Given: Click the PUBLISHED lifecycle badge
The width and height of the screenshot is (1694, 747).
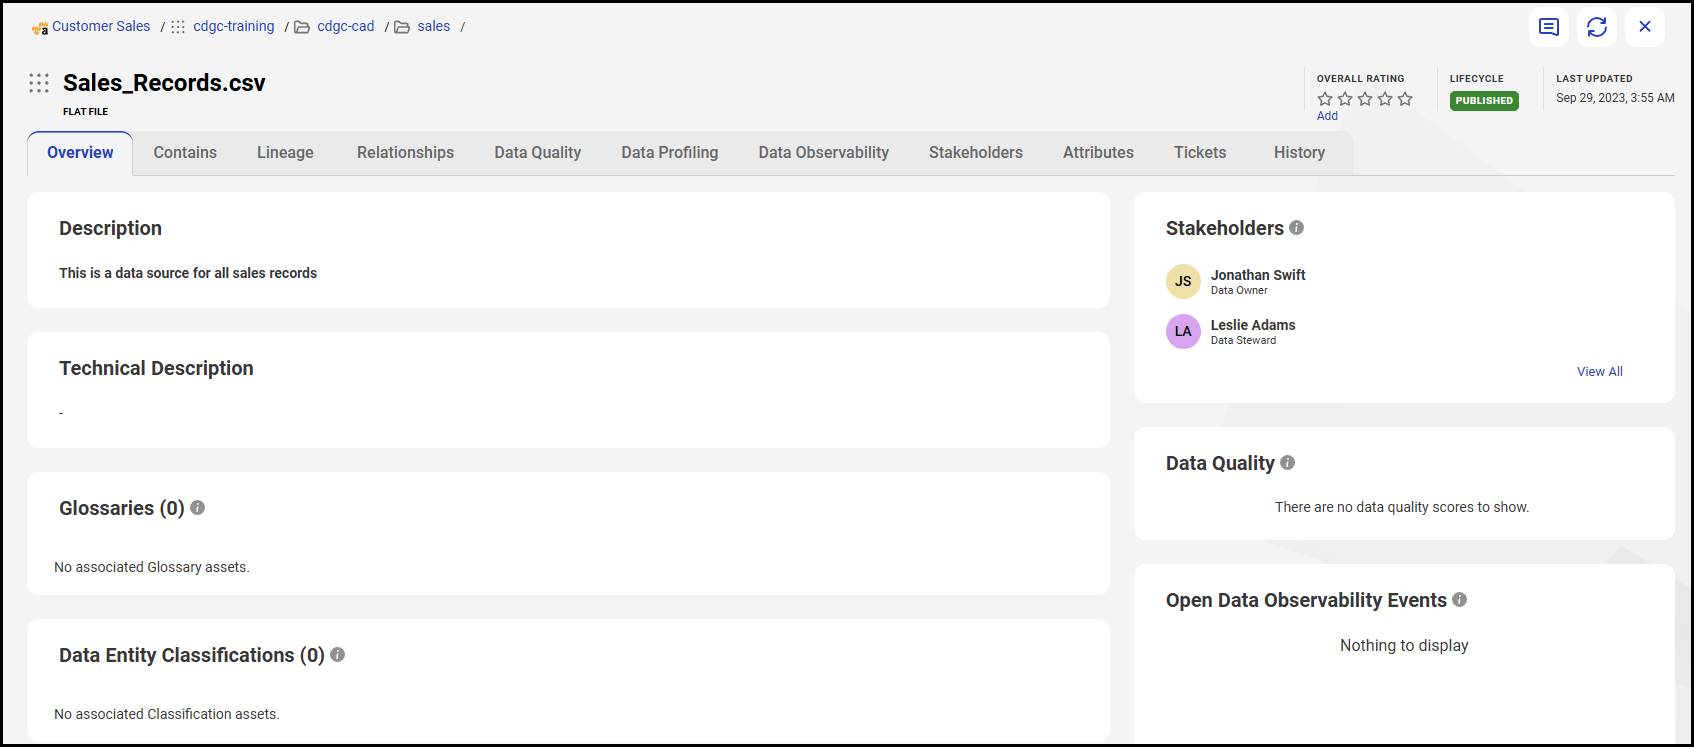Looking at the screenshot, I should [1484, 100].
